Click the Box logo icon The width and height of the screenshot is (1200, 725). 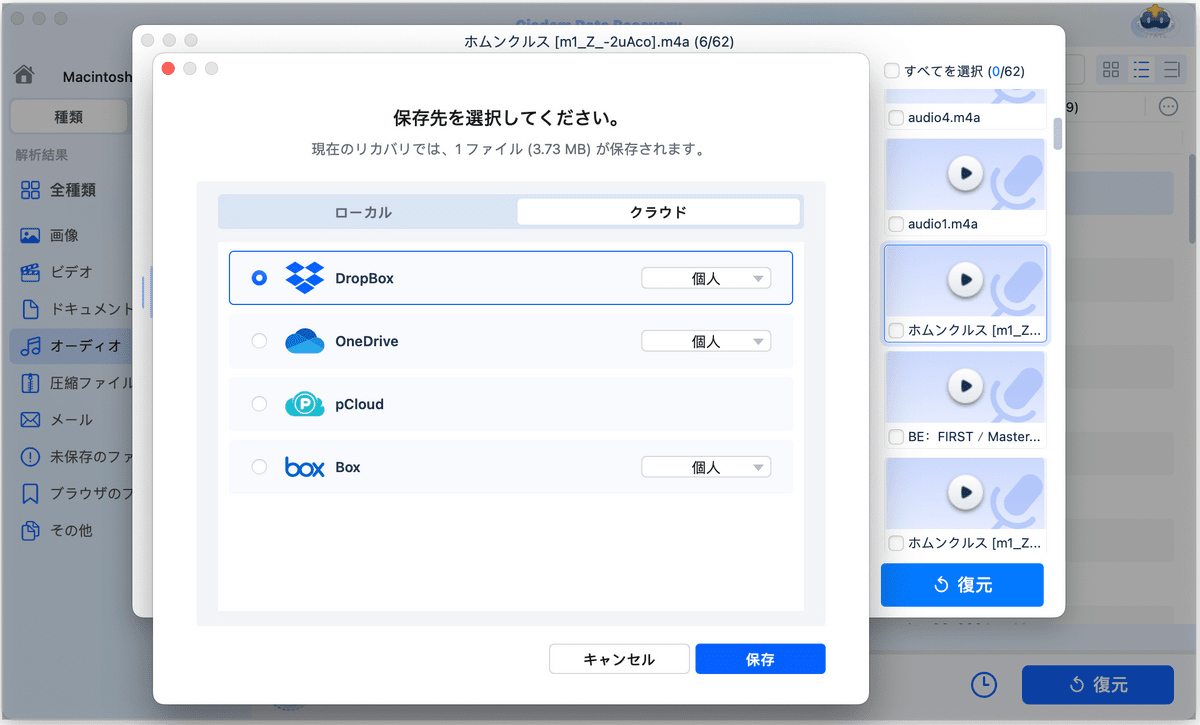pos(305,467)
